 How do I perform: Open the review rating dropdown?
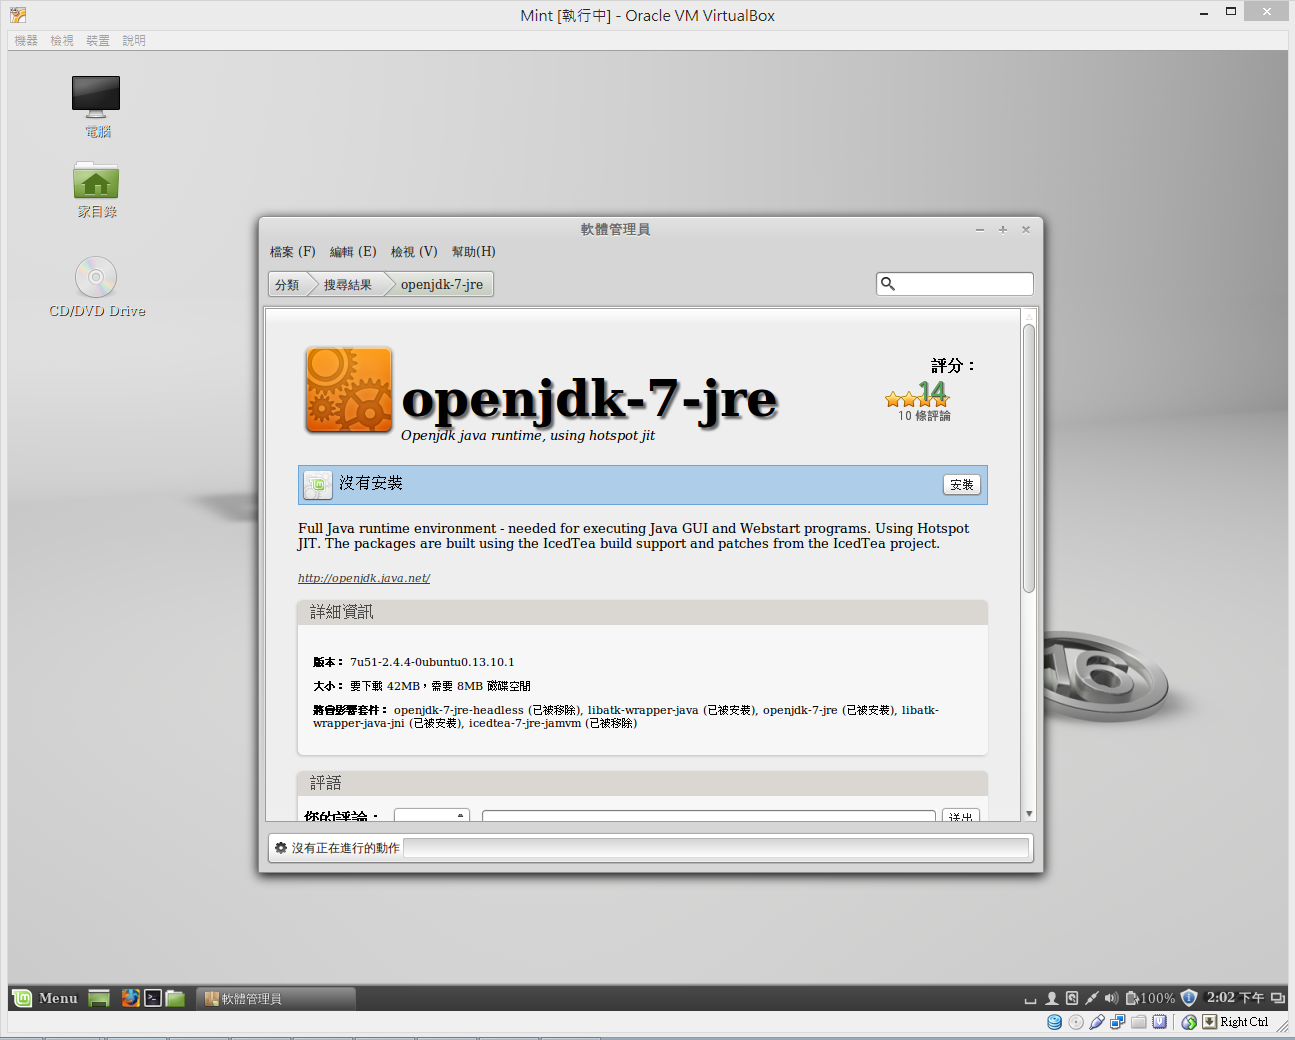[x=432, y=816]
